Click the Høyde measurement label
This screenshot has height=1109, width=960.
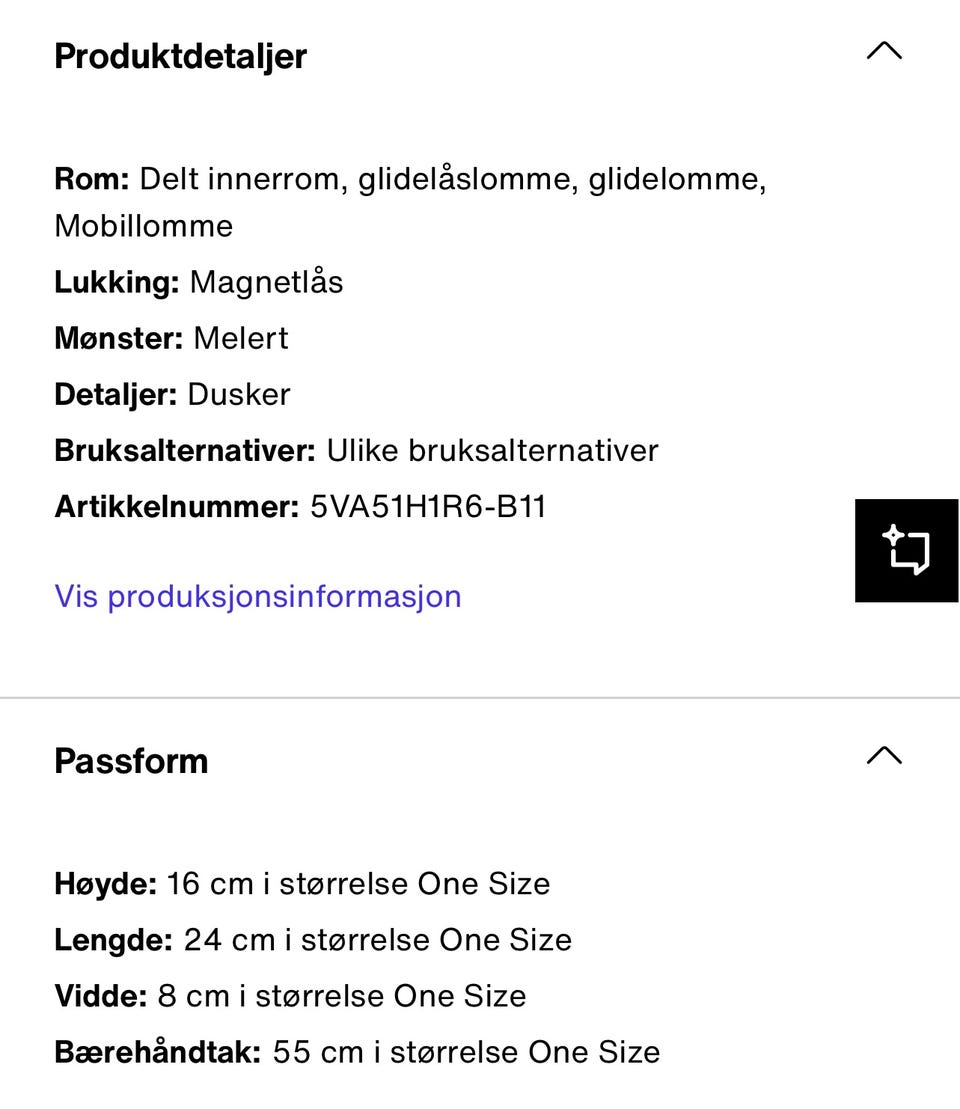coord(105,884)
